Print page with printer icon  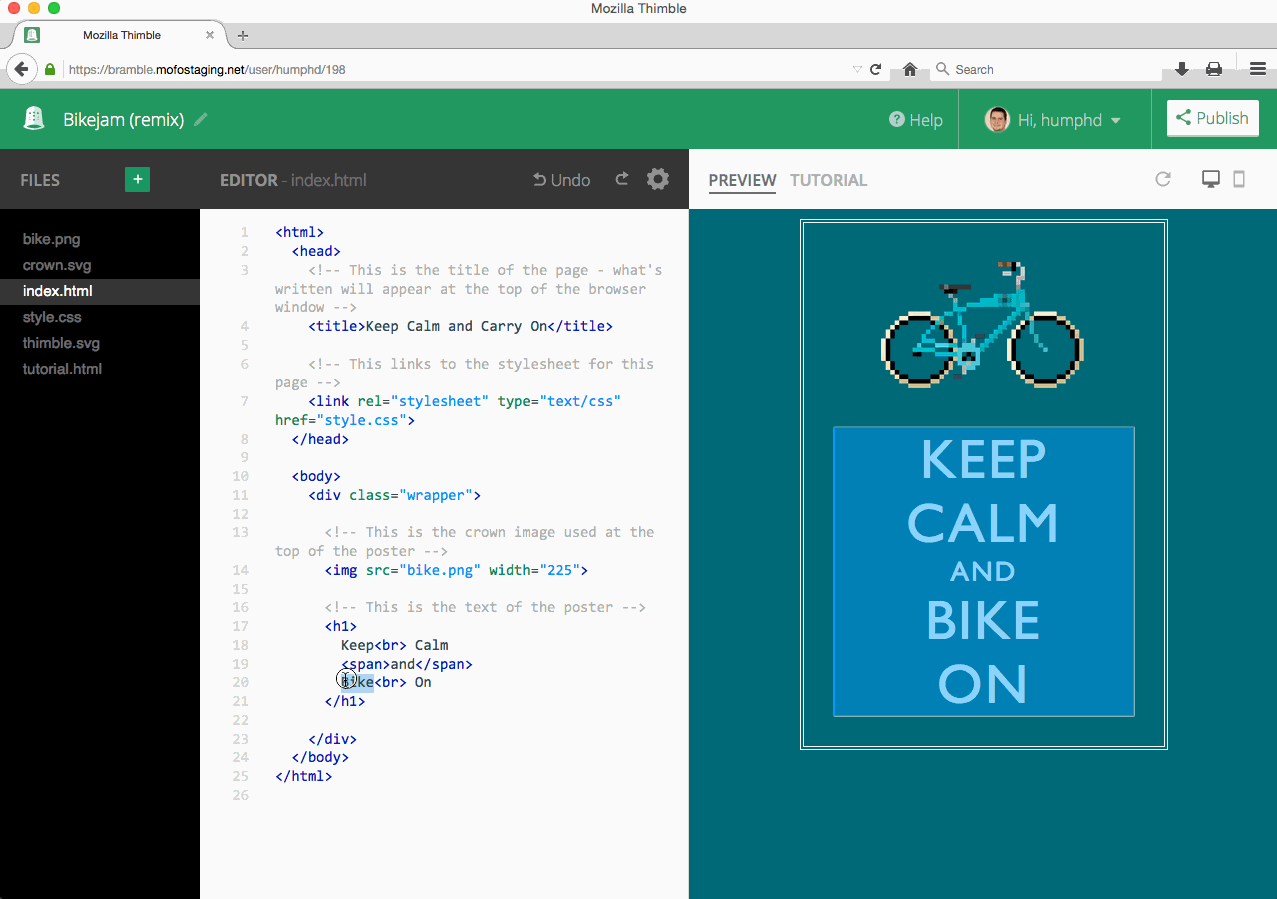(1214, 69)
